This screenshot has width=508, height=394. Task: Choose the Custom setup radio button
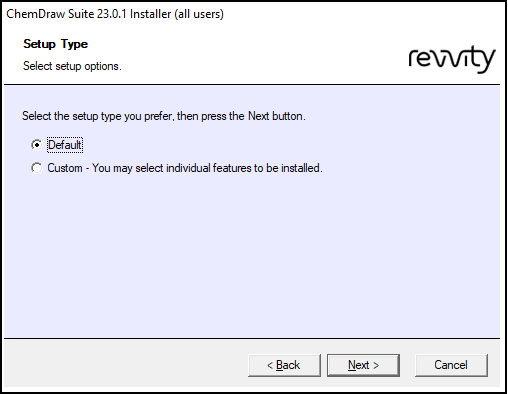pos(37,168)
